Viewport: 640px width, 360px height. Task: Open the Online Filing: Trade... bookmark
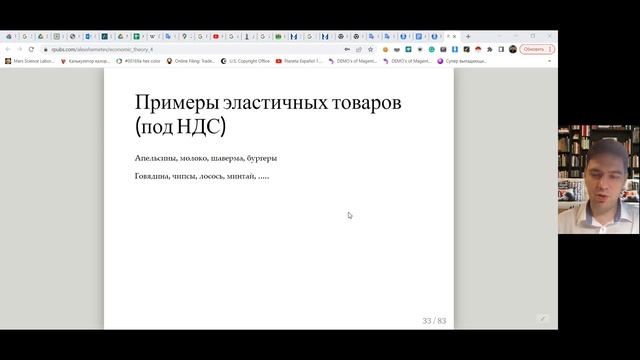click(x=191, y=61)
